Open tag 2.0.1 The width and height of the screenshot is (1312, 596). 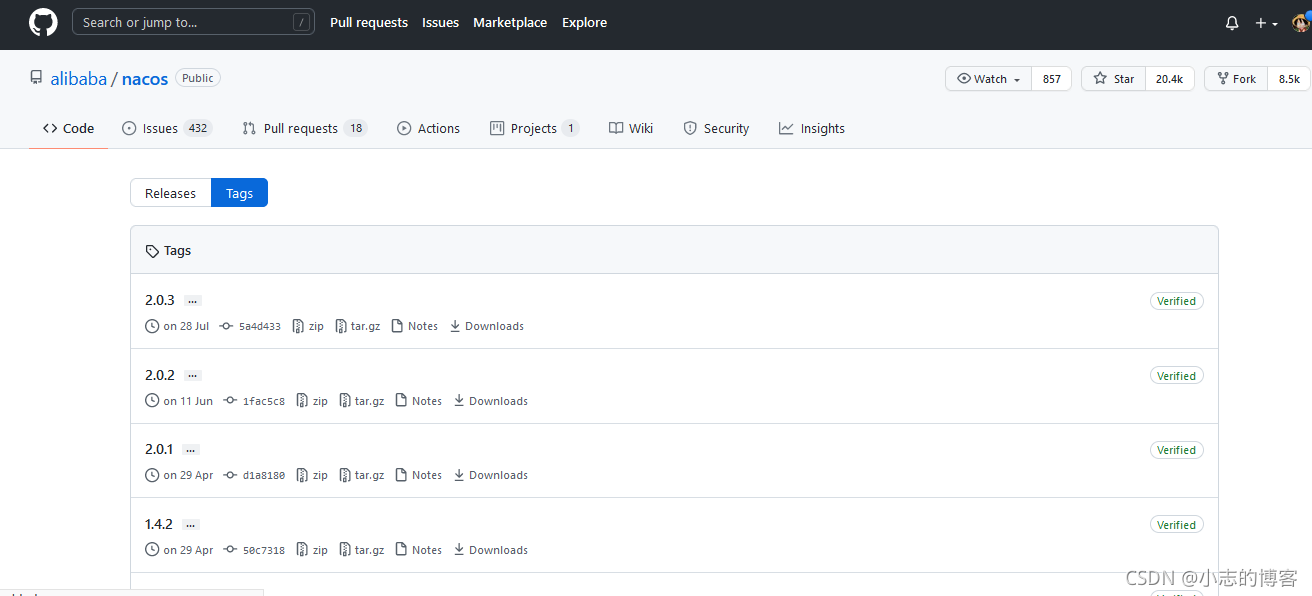tap(159, 449)
